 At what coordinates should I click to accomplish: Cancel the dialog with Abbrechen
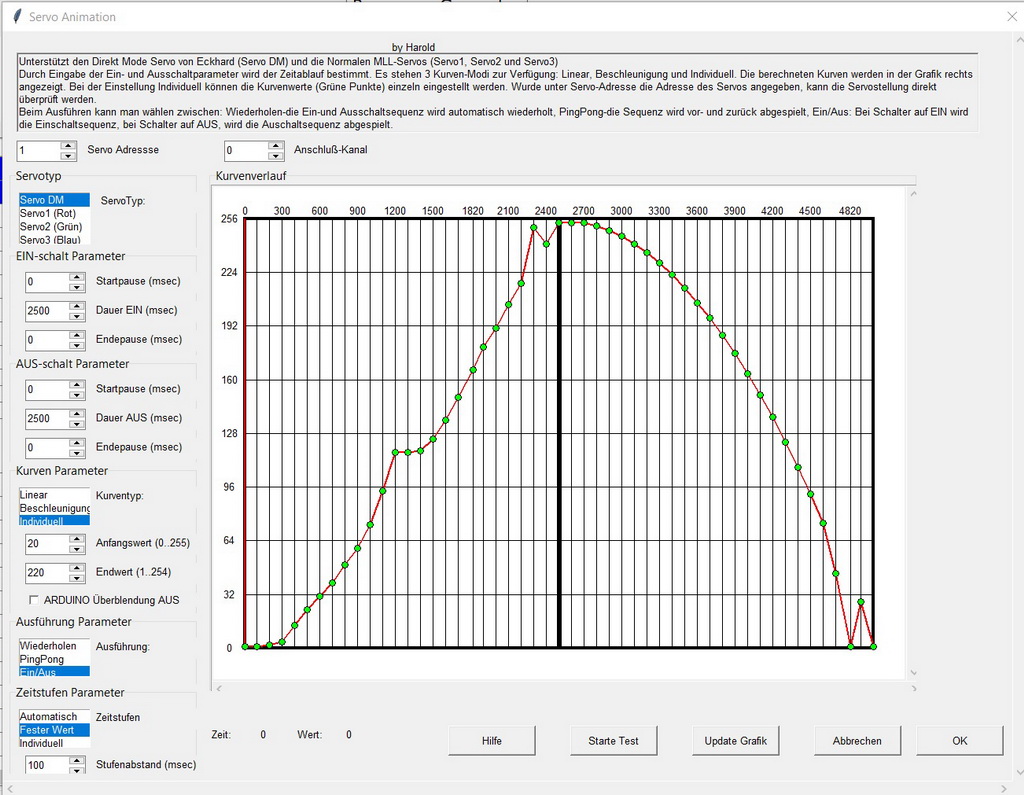[x=857, y=741]
